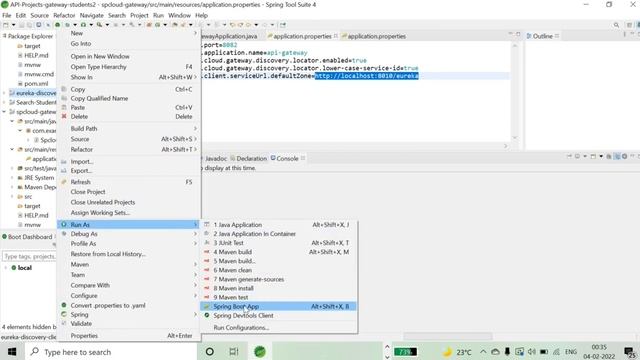This screenshot has height=360, width=640.
Task: Choose Spring Devtools Client entry
Action: (x=278, y=316)
